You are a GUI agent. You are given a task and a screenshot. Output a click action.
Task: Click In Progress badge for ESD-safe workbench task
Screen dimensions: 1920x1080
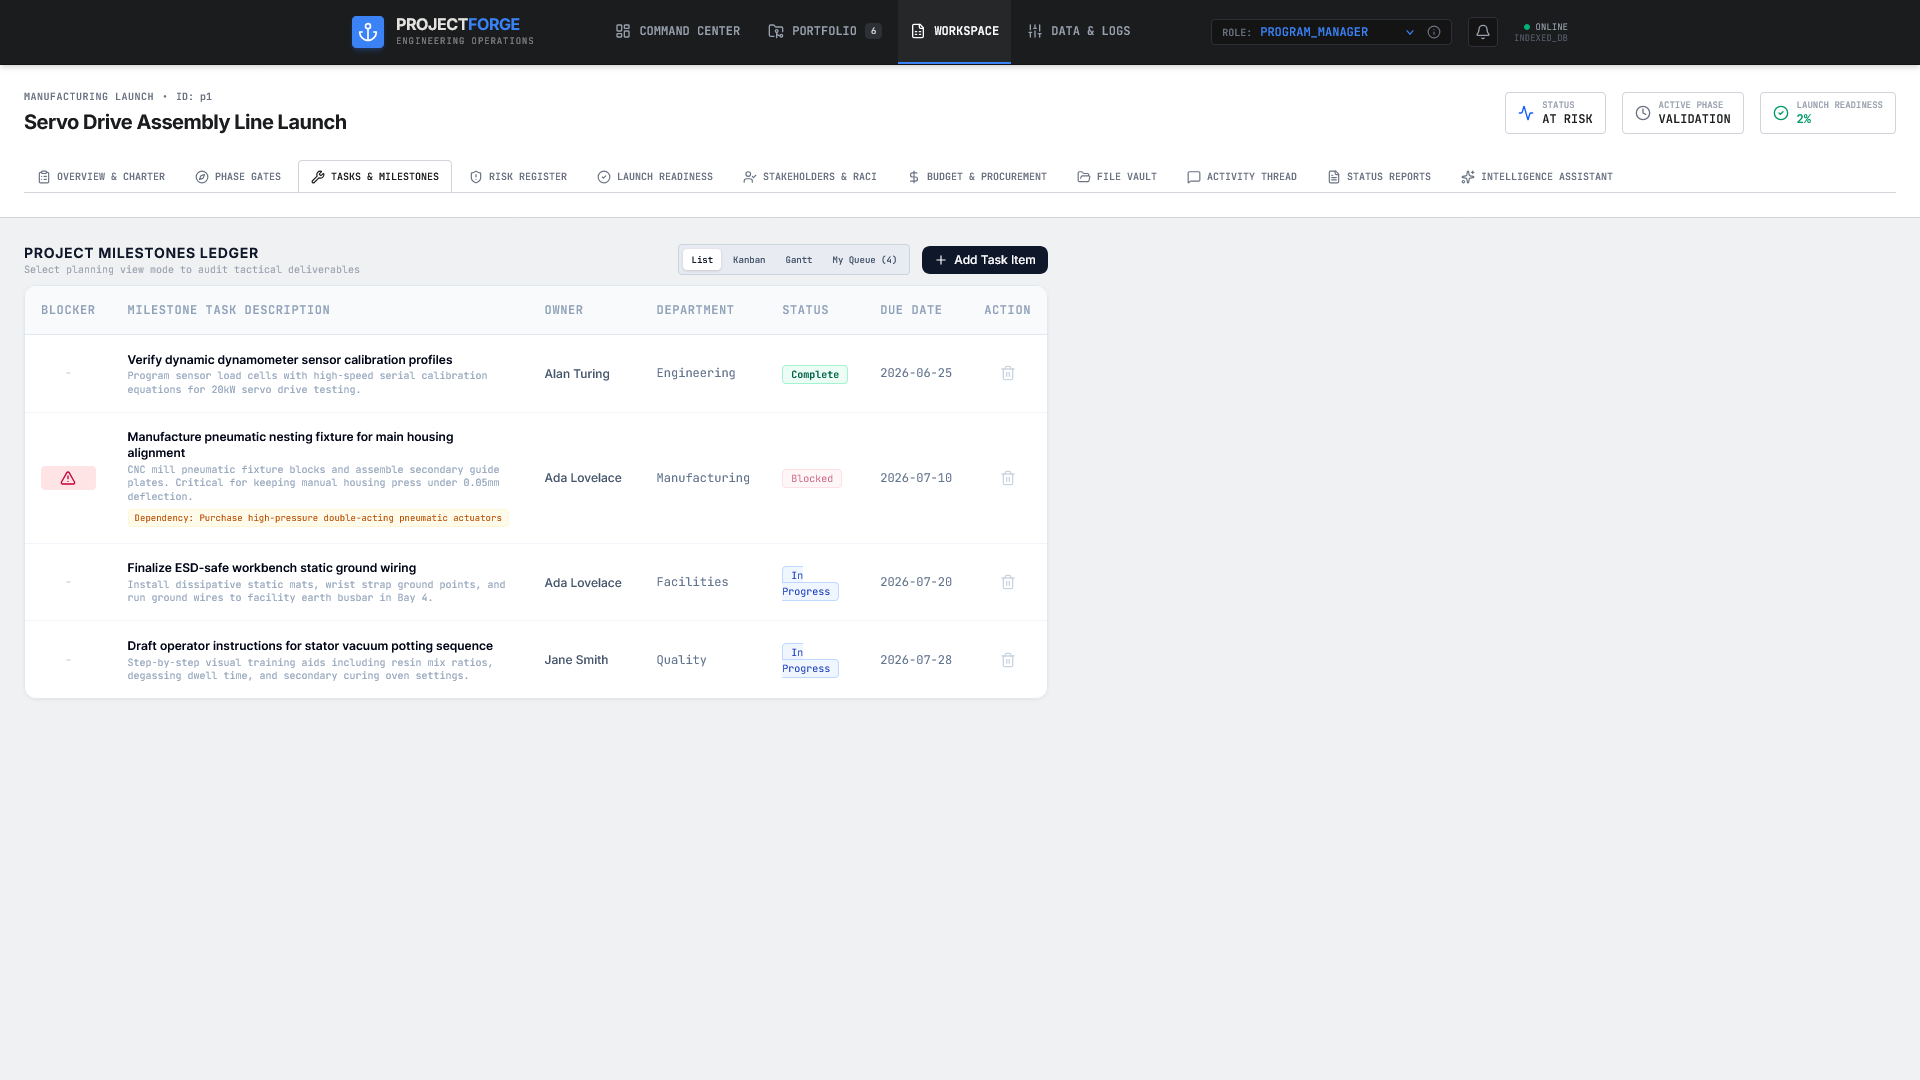coord(810,583)
